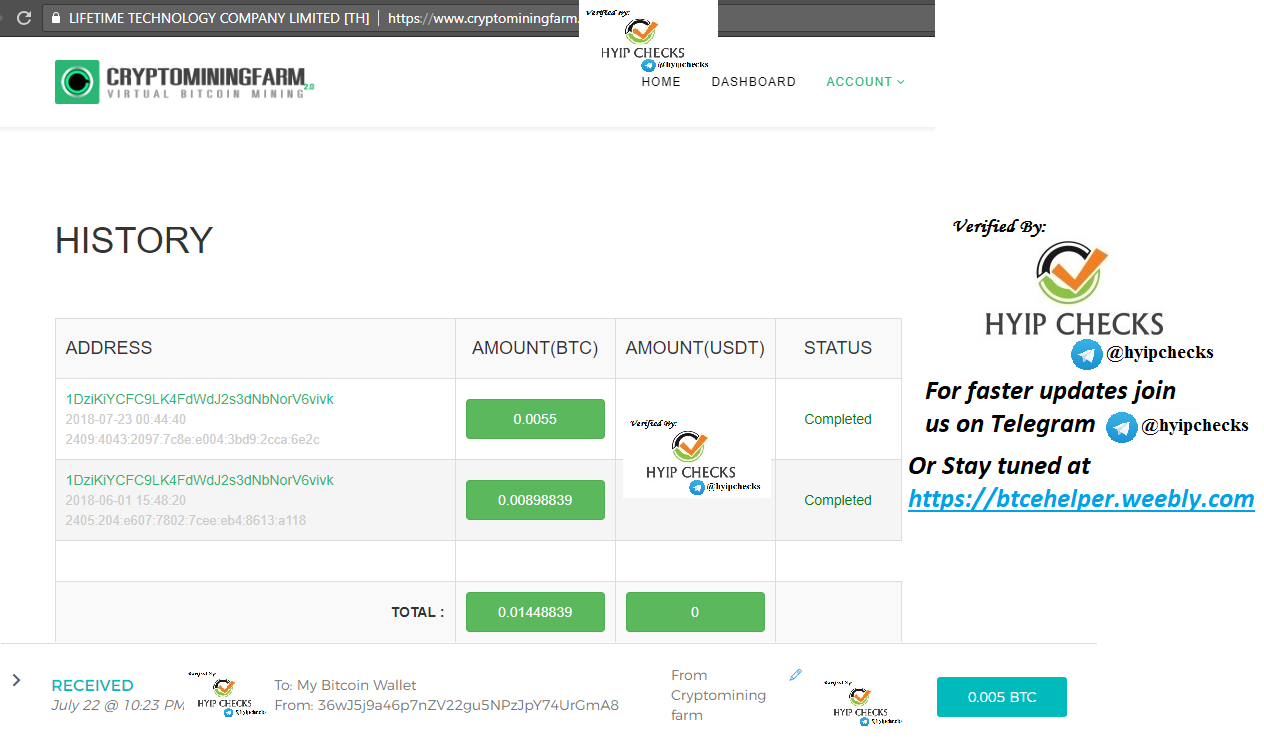Click the From Cryptomining farm note
Viewport: 1264px width, 746px height.
point(719,695)
